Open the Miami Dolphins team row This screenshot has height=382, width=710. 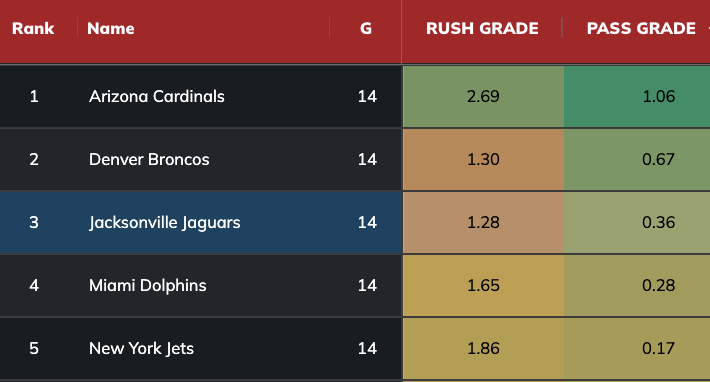[201, 285]
